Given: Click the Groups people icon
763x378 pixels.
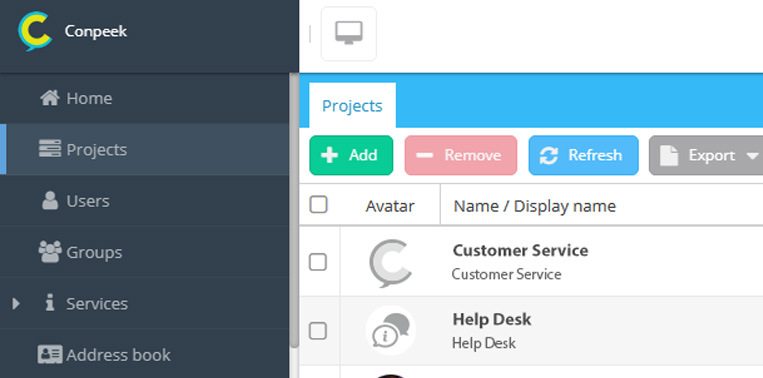Looking at the screenshot, I should tap(50, 252).
